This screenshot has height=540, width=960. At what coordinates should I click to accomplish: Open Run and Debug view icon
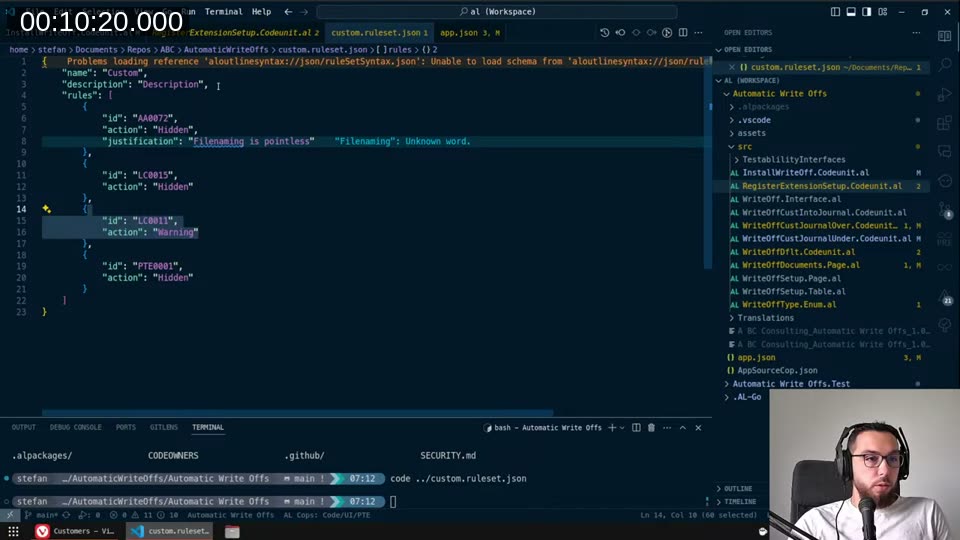coord(945,94)
